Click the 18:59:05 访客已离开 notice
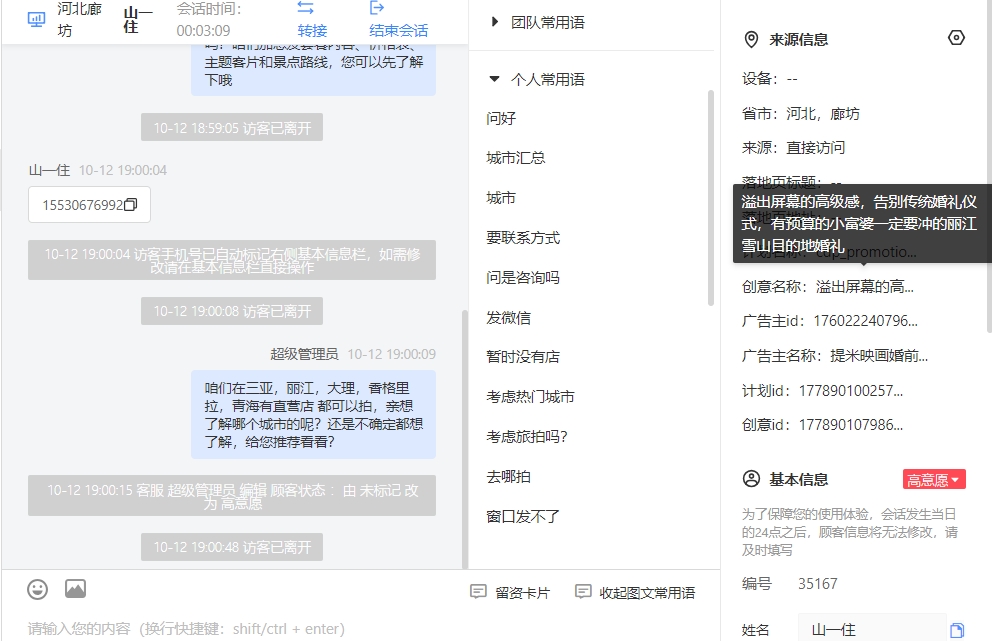This screenshot has height=641, width=992. pyautogui.click(x=232, y=127)
